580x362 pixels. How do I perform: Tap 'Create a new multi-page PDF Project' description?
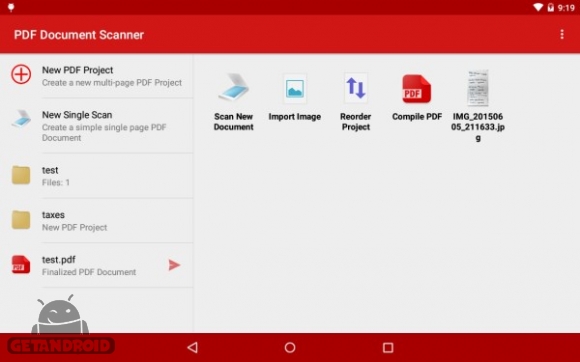(x=112, y=82)
